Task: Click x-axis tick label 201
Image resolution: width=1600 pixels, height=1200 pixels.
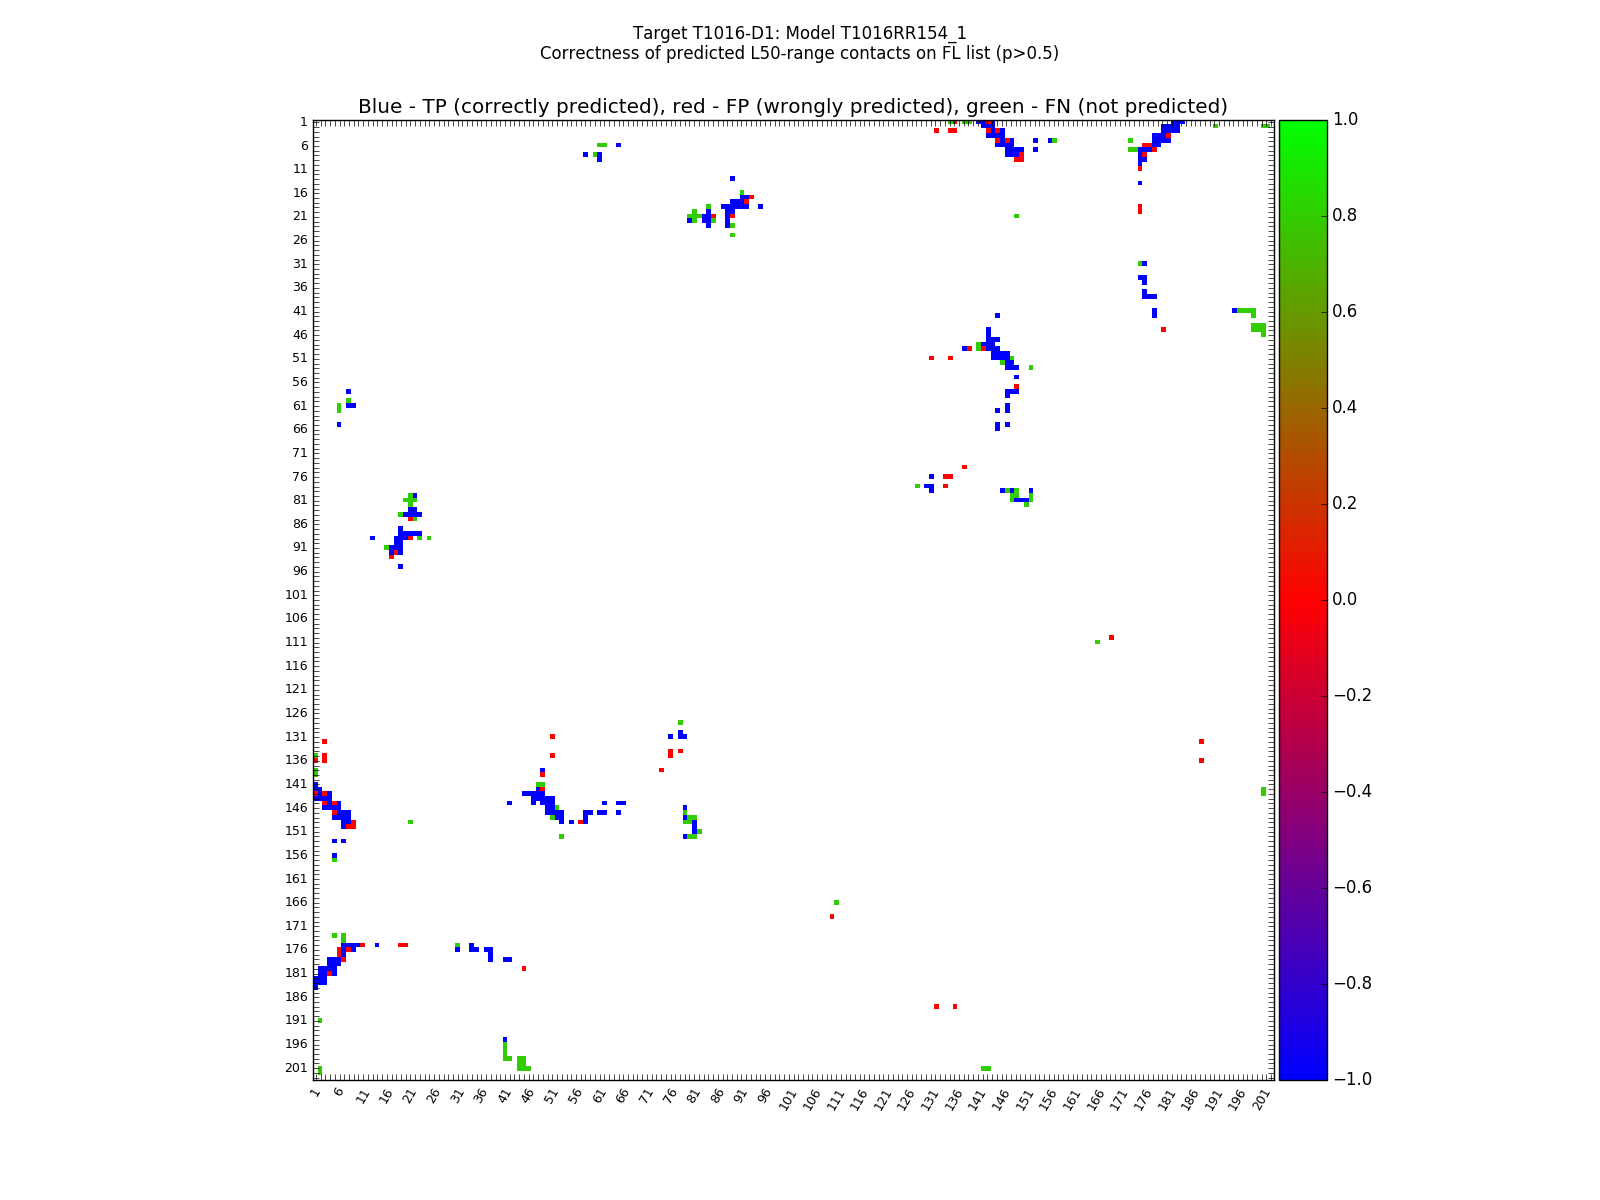Action: [x=1261, y=1100]
